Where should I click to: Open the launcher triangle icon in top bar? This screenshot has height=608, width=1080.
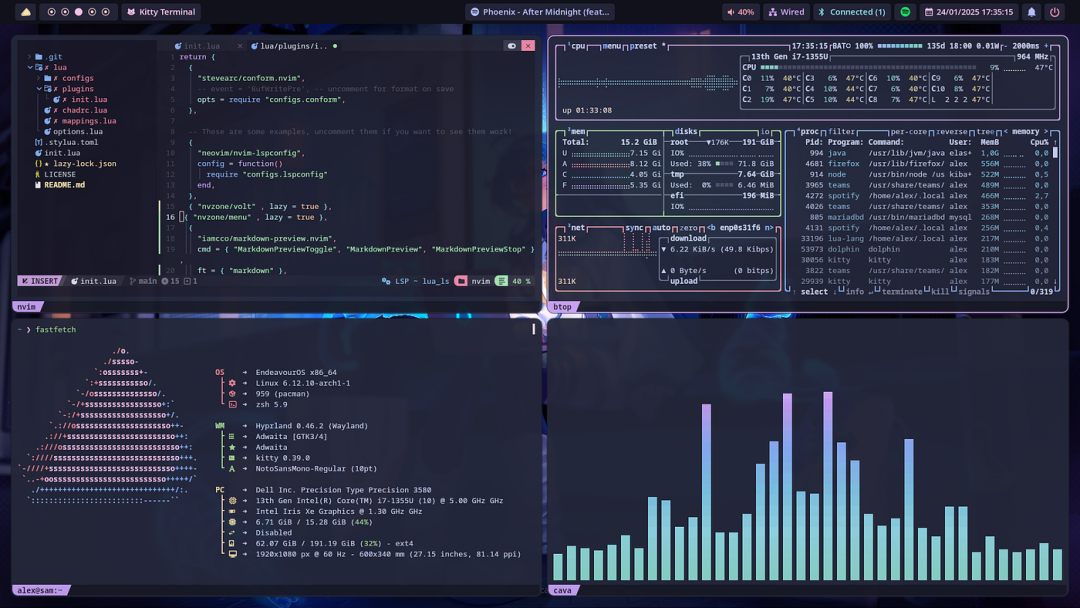tap(25, 12)
